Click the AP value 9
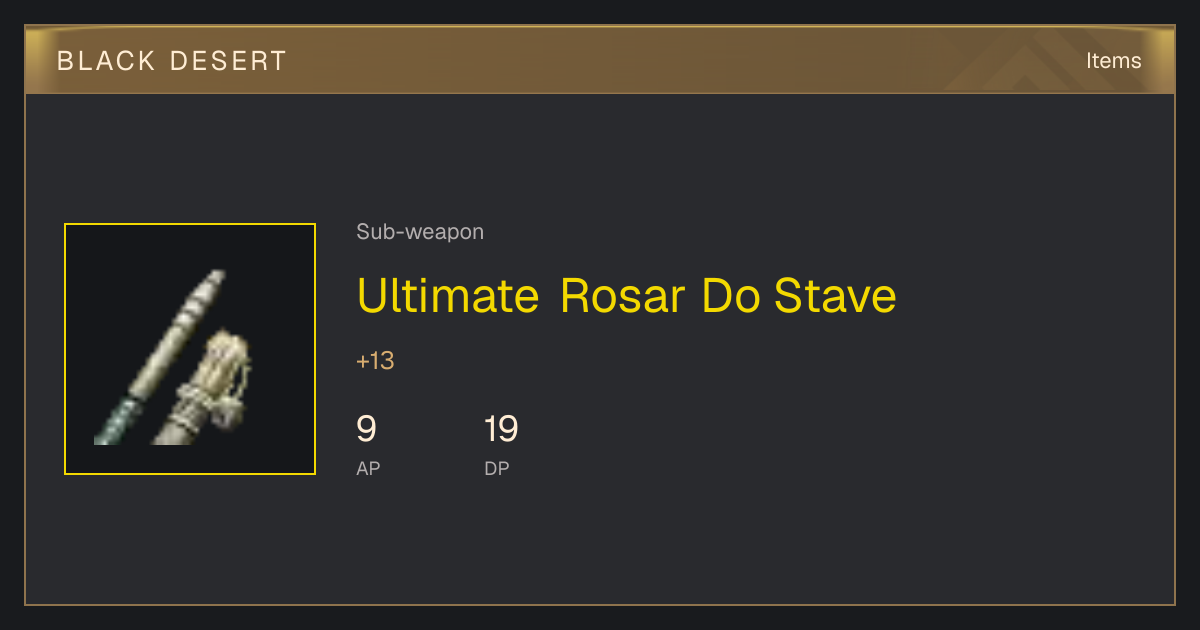The height and width of the screenshot is (630, 1200). (366, 429)
